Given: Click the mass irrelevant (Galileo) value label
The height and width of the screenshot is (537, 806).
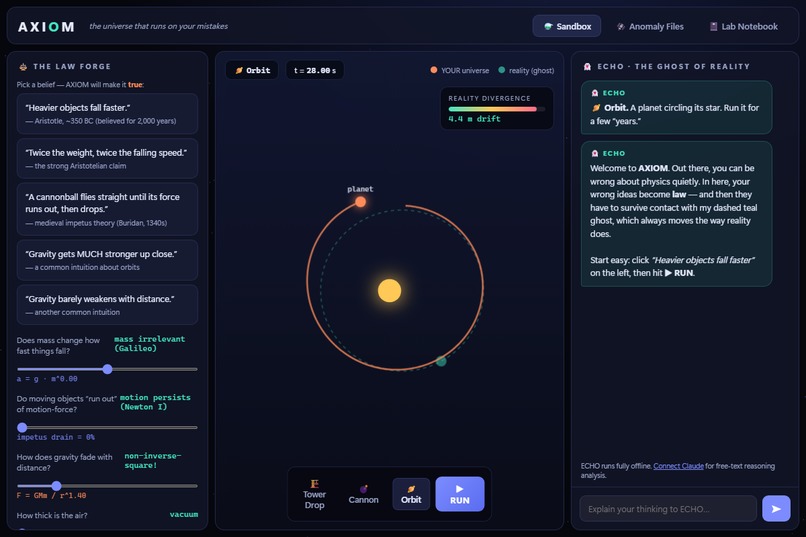Looking at the screenshot, I should [x=149, y=344].
